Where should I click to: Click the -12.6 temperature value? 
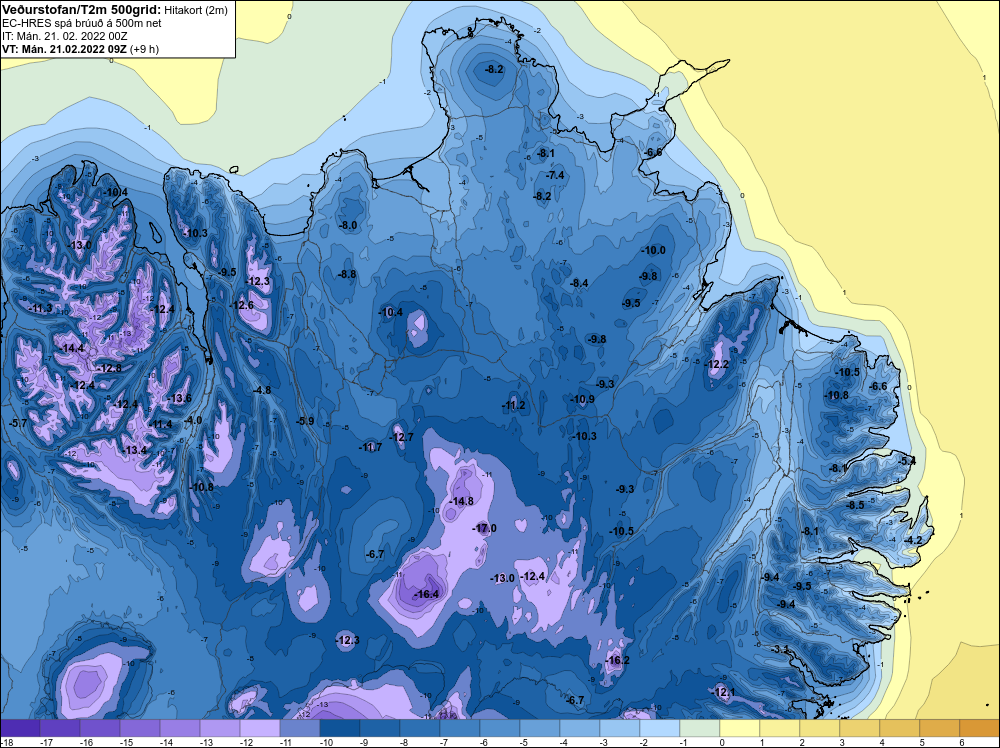pos(241,305)
